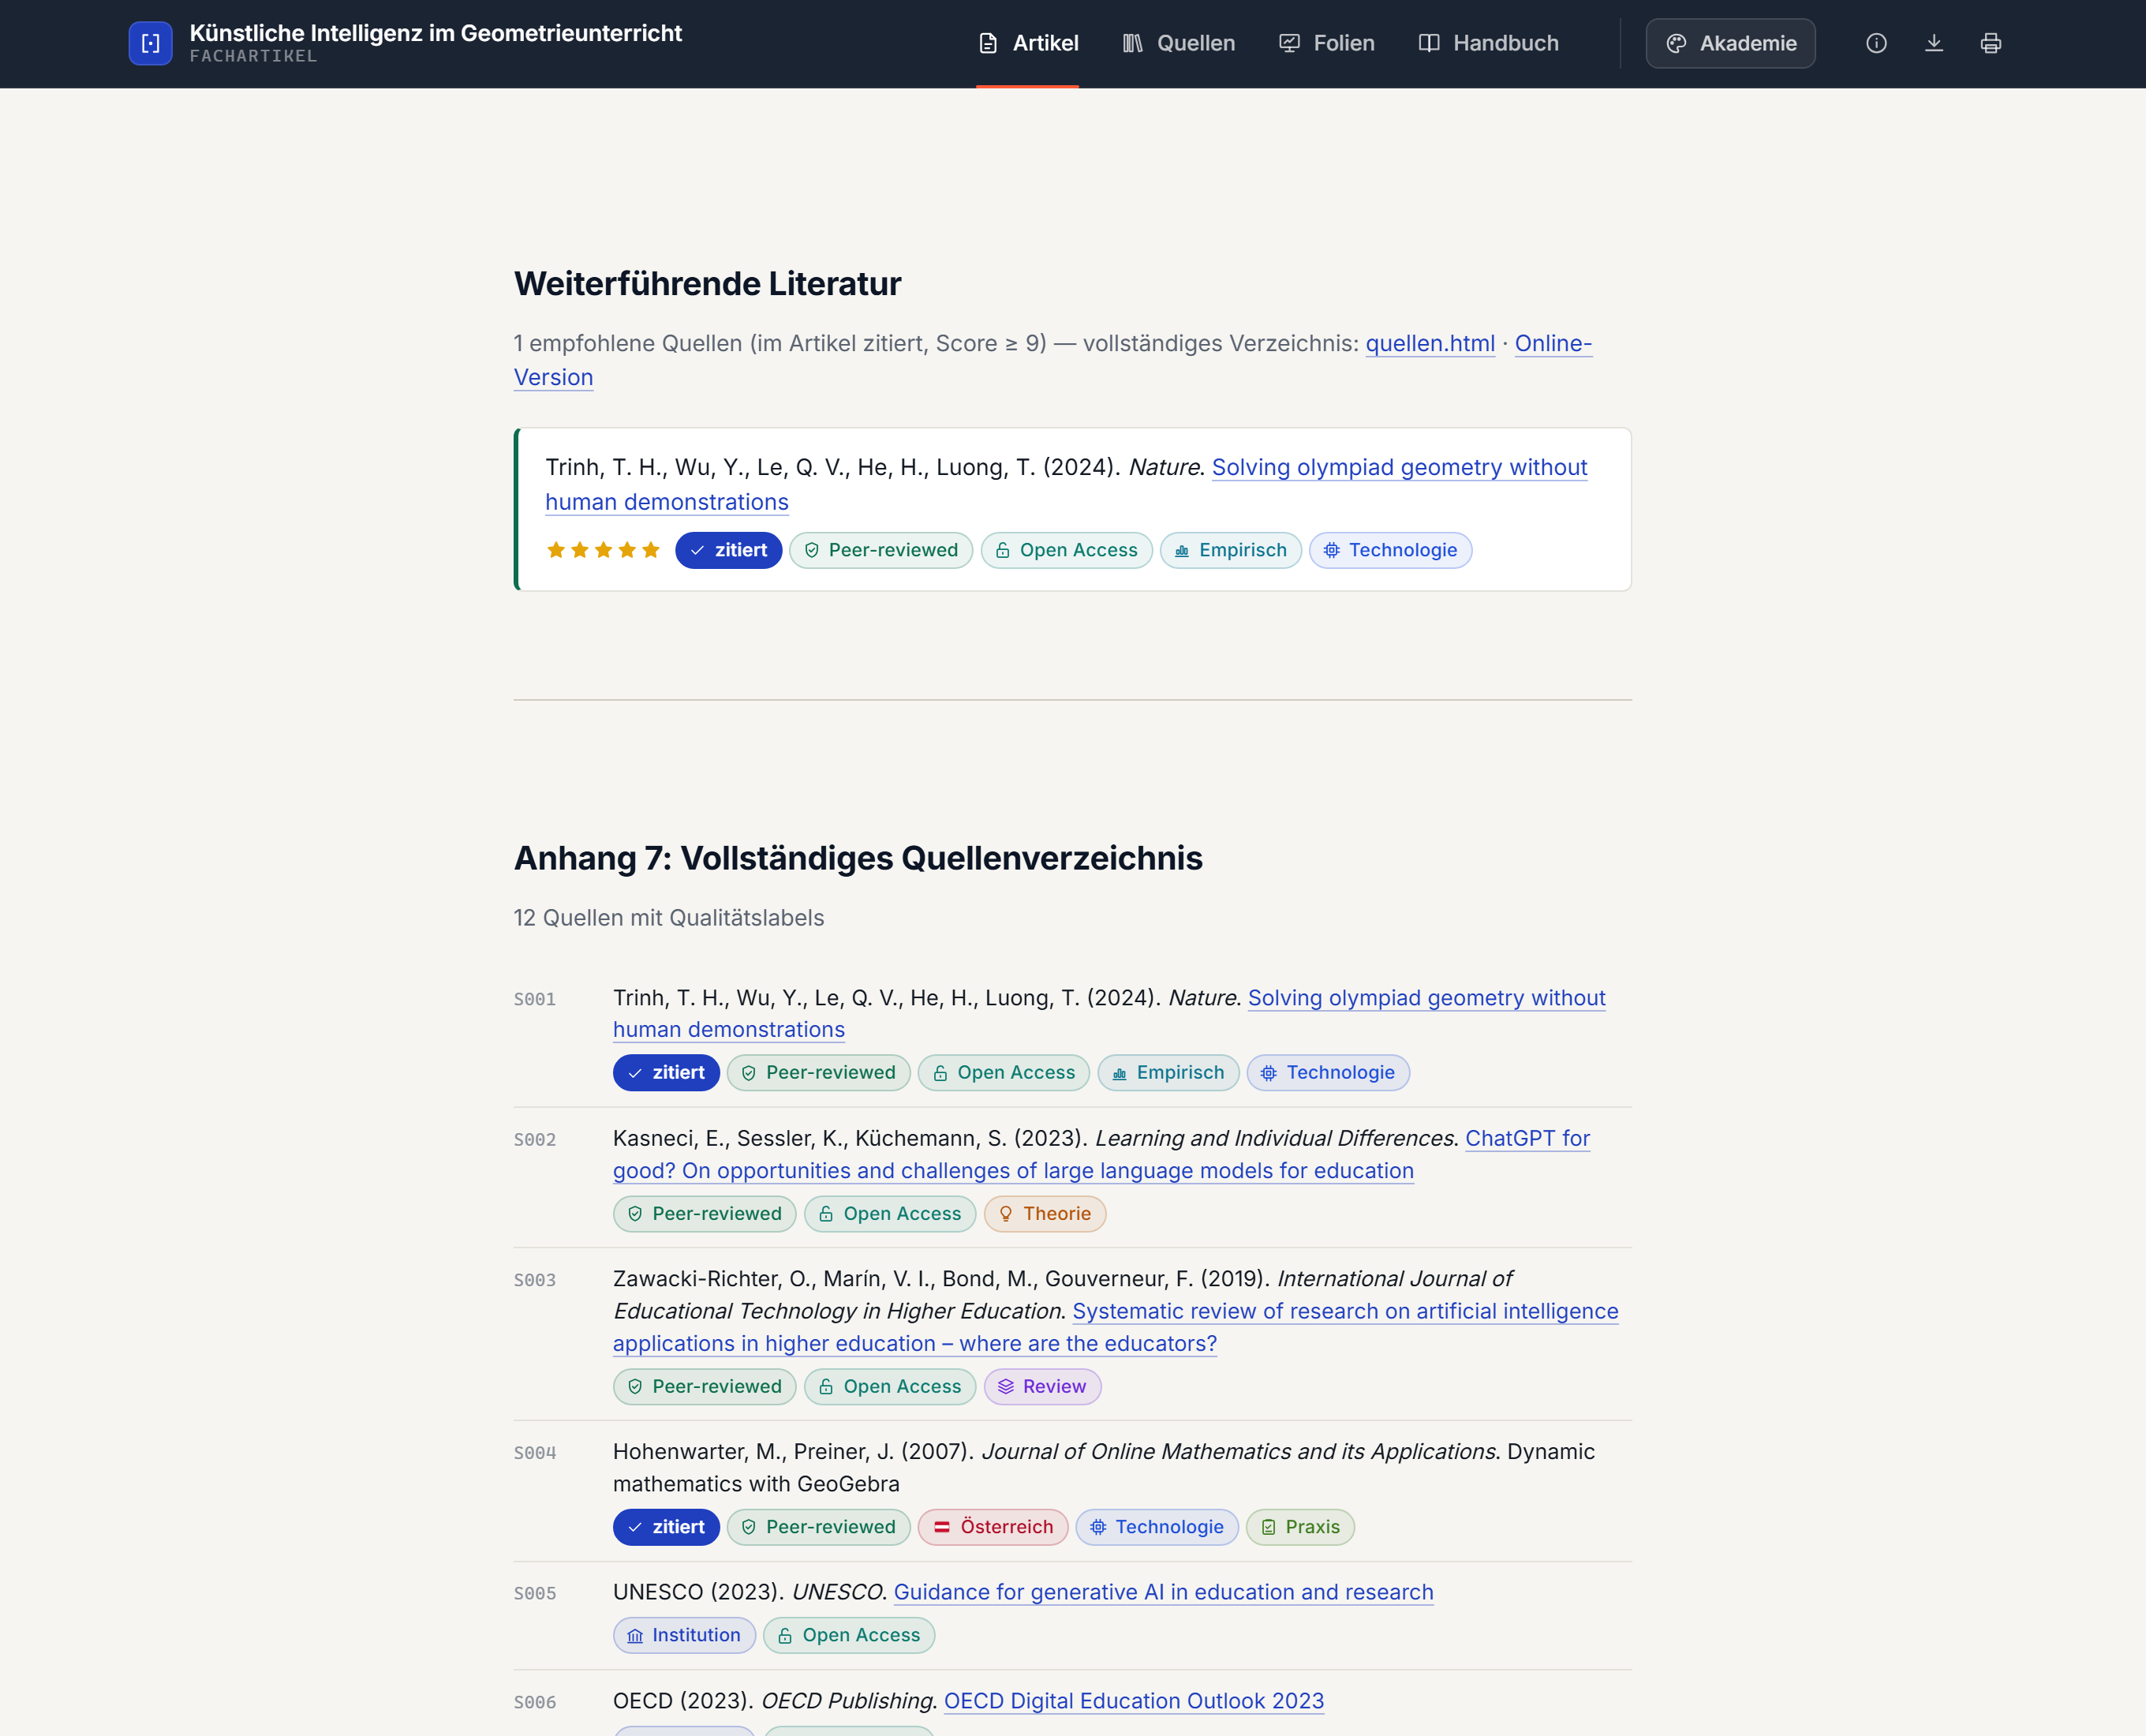Click Empirisch badge of source S001
This screenshot has width=2146, height=1736.
tap(1168, 1072)
